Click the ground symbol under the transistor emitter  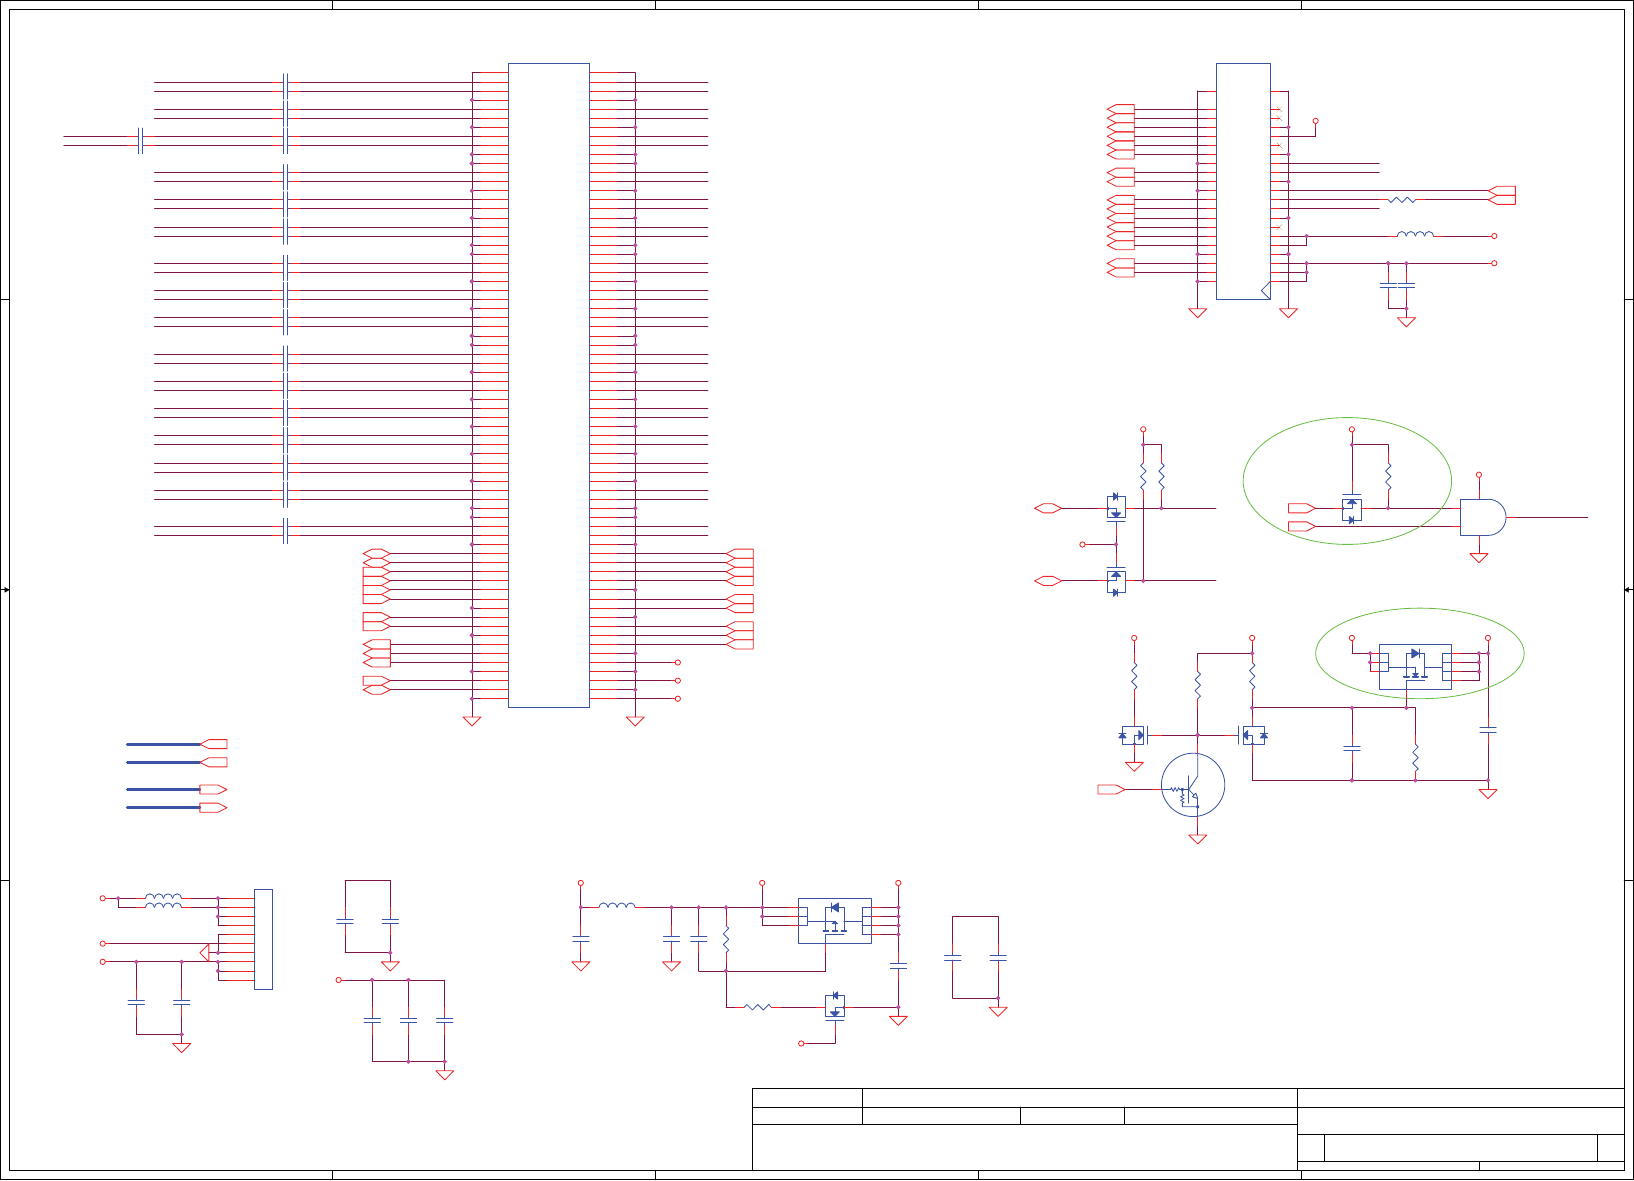(1197, 839)
